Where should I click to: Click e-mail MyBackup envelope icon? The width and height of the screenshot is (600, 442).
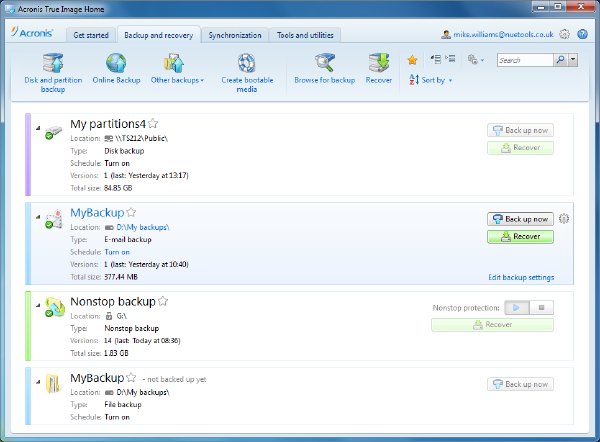tap(54, 219)
